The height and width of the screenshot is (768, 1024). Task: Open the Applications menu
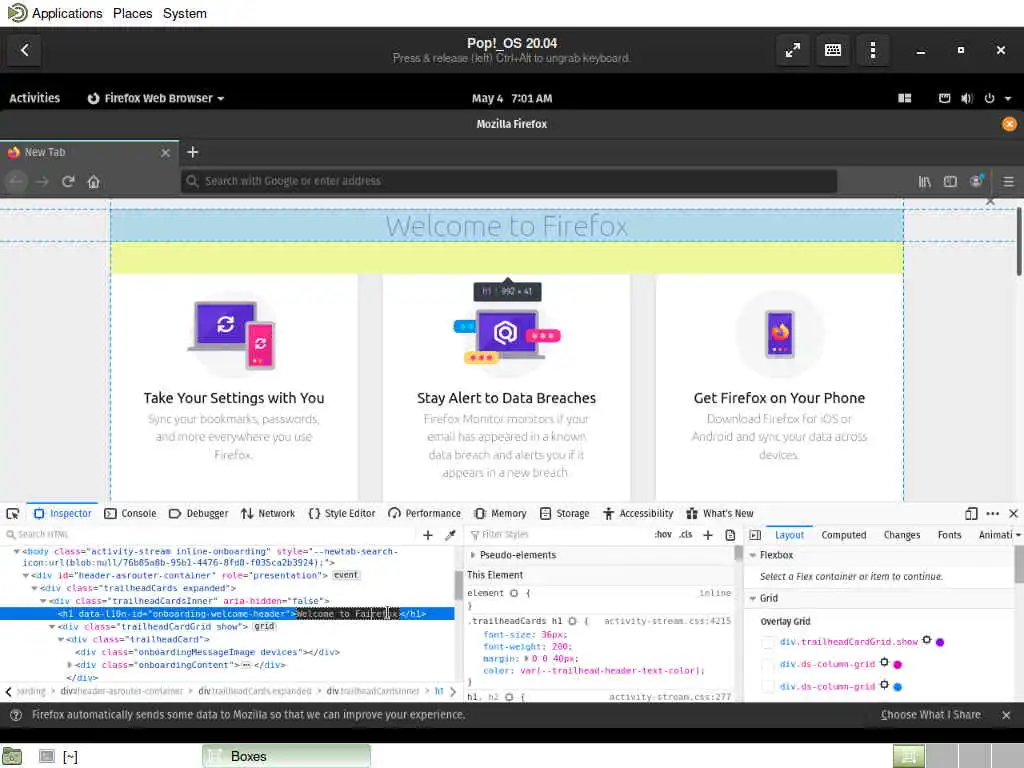[67, 13]
